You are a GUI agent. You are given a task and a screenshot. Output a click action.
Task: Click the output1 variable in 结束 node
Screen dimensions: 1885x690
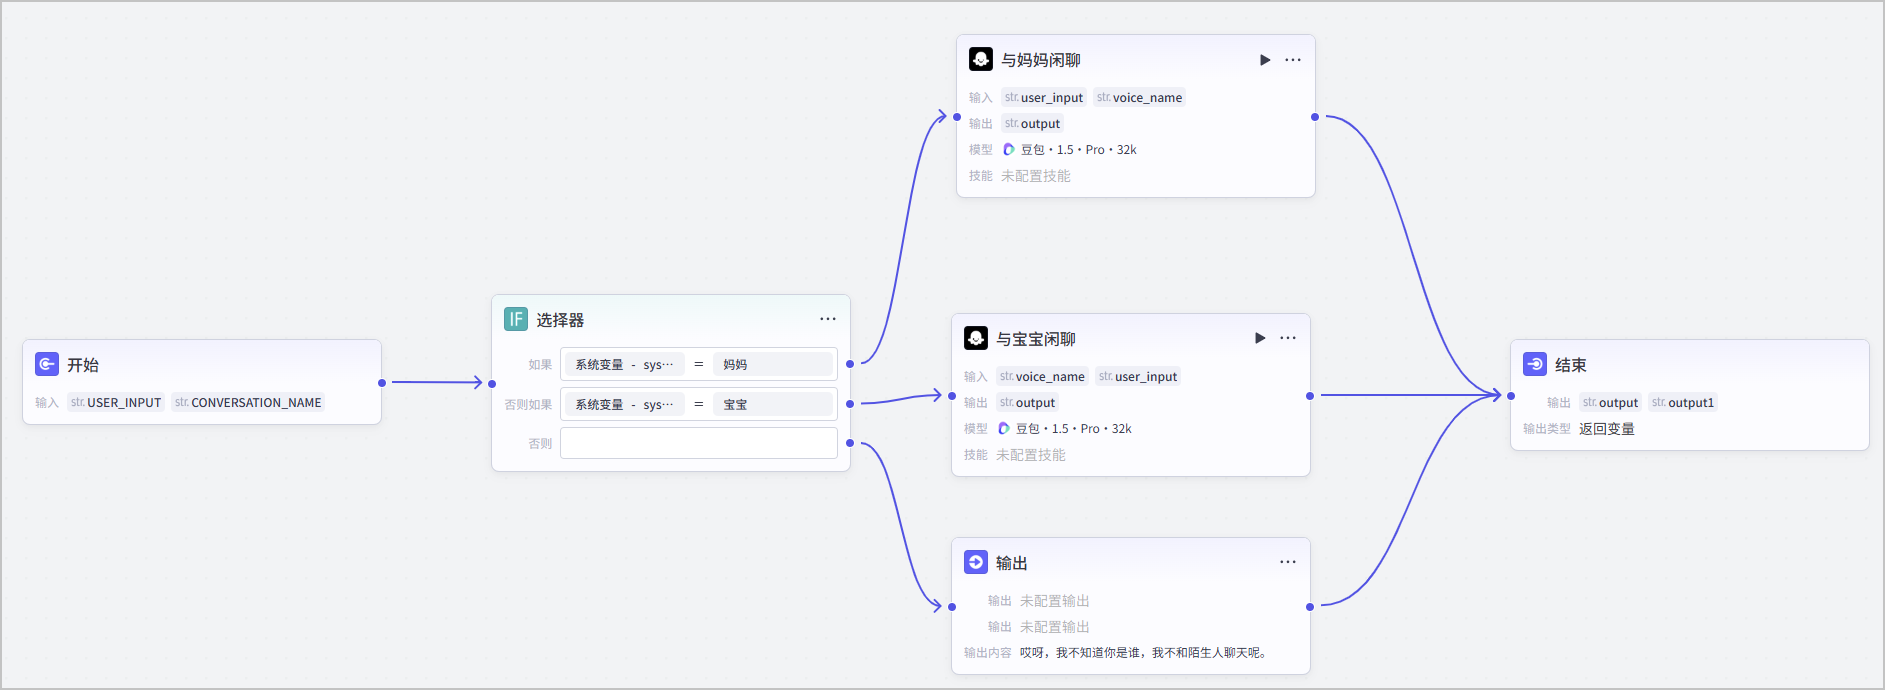pos(1683,403)
